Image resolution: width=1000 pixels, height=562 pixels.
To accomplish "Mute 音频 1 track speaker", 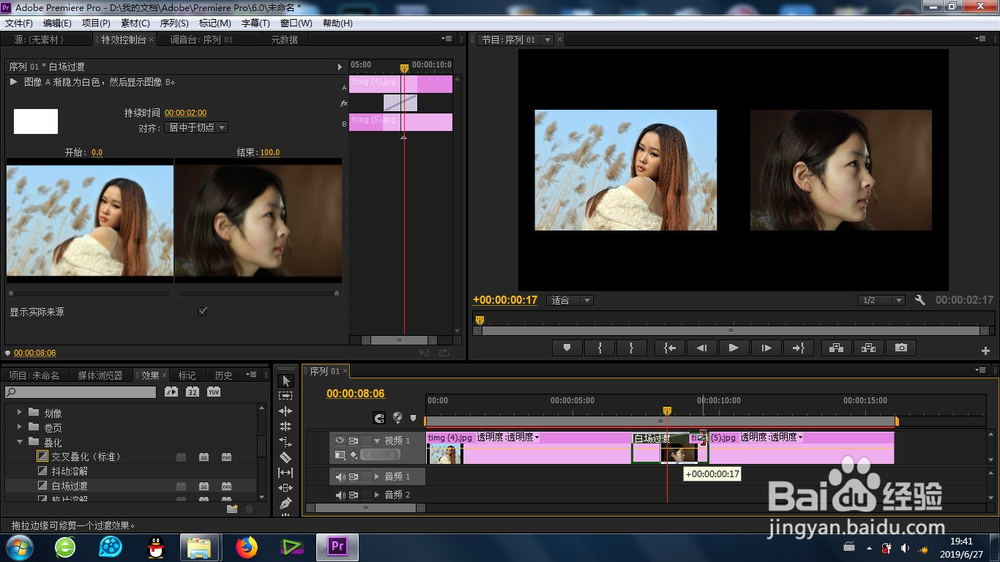I will pos(340,477).
